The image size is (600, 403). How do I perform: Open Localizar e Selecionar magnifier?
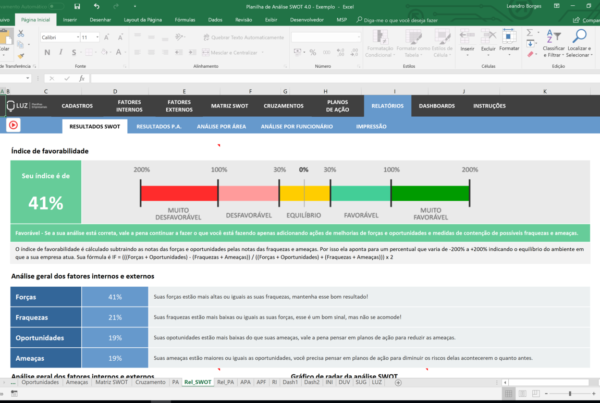click(579, 43)
